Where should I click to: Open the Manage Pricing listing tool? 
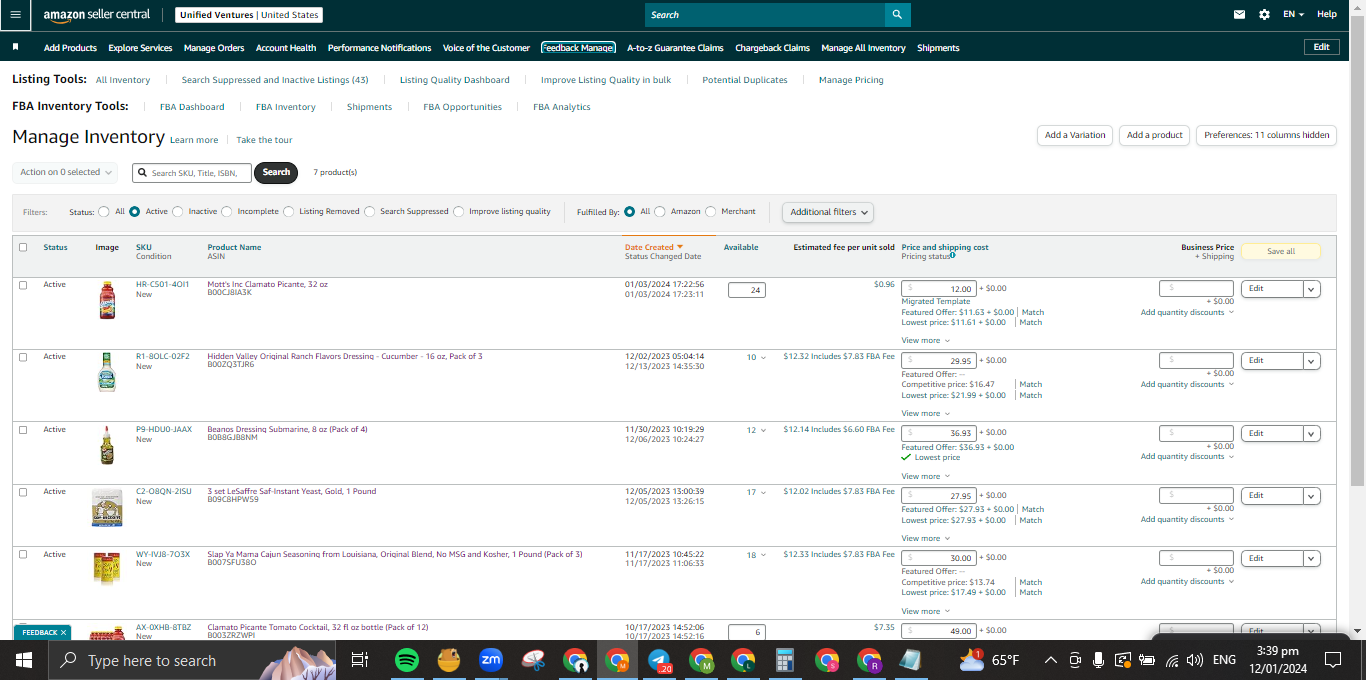[x=851, y=80]
